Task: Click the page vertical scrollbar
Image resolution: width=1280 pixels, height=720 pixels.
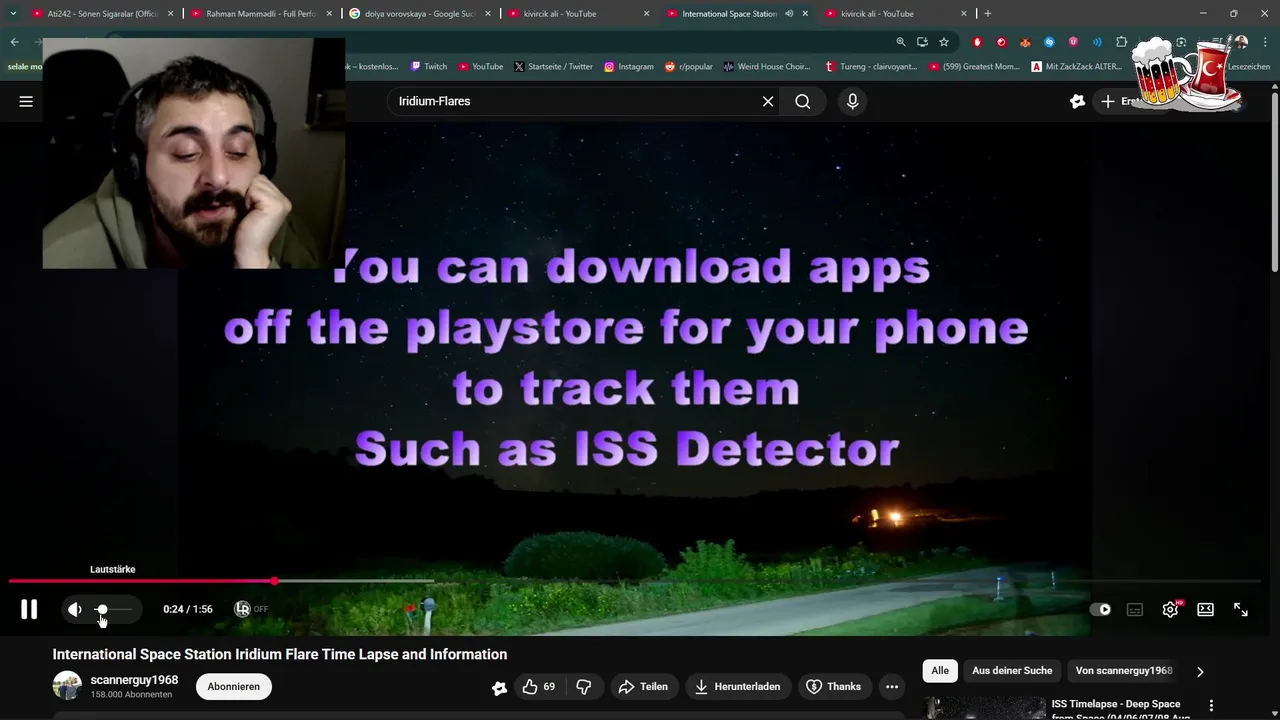Action: click(1274, 180)
